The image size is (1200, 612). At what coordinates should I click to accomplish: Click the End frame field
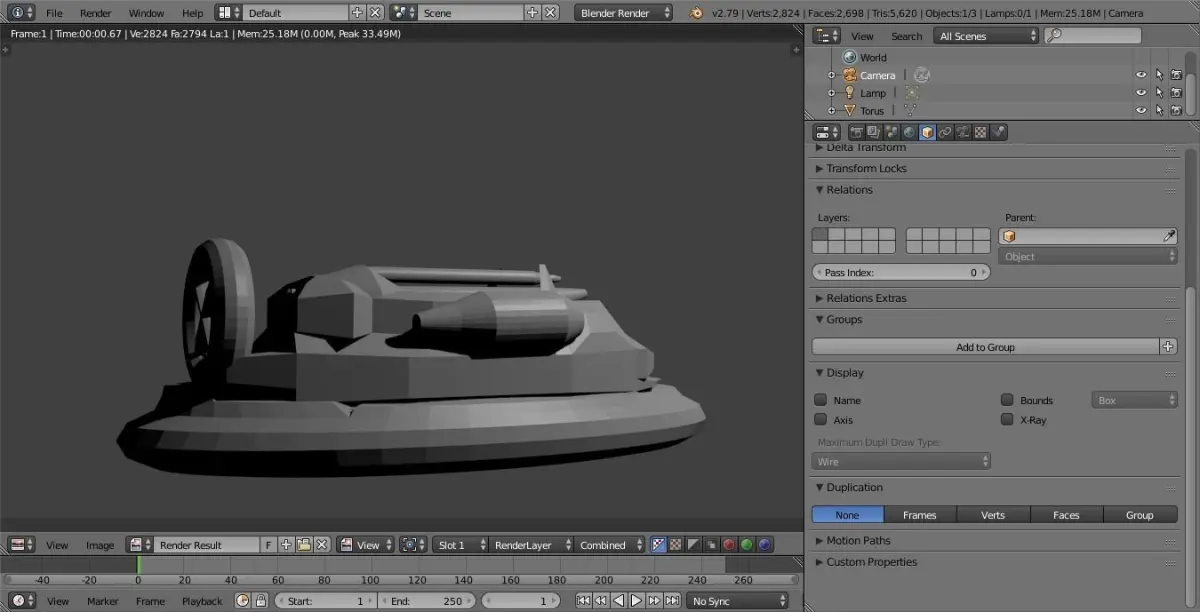pos(425,601)
